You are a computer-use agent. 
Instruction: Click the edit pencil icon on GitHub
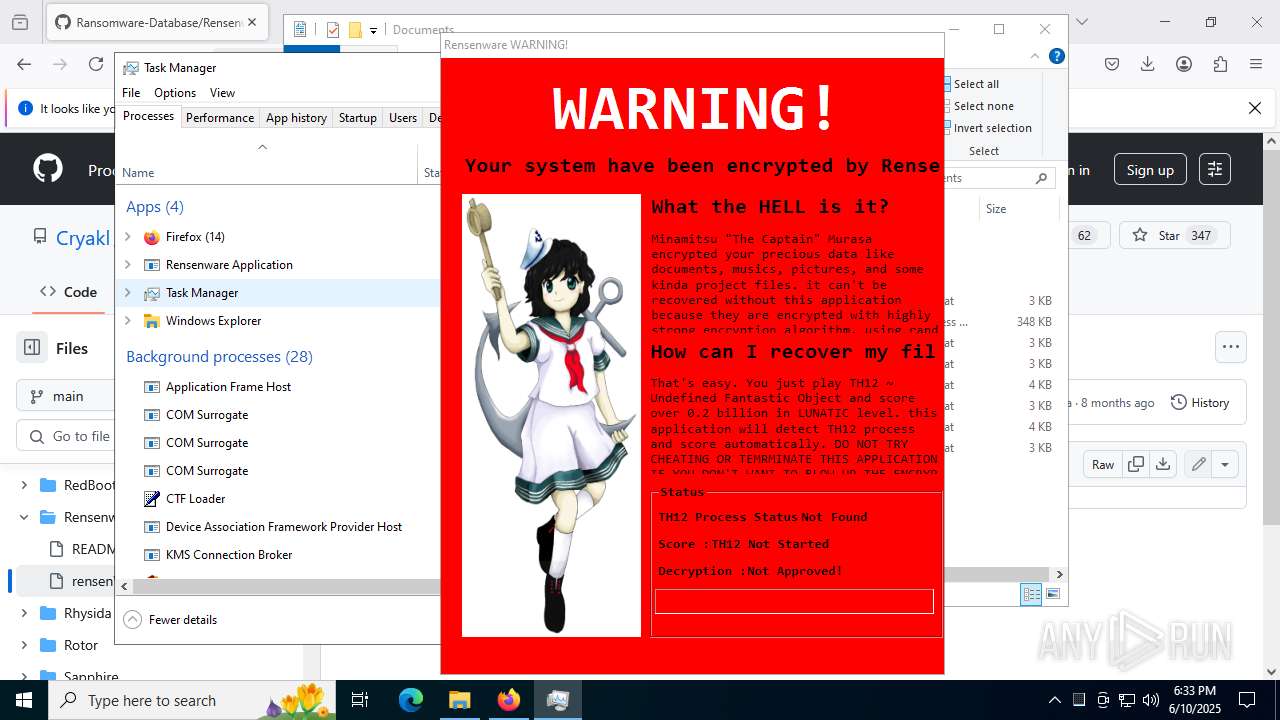1198,464
